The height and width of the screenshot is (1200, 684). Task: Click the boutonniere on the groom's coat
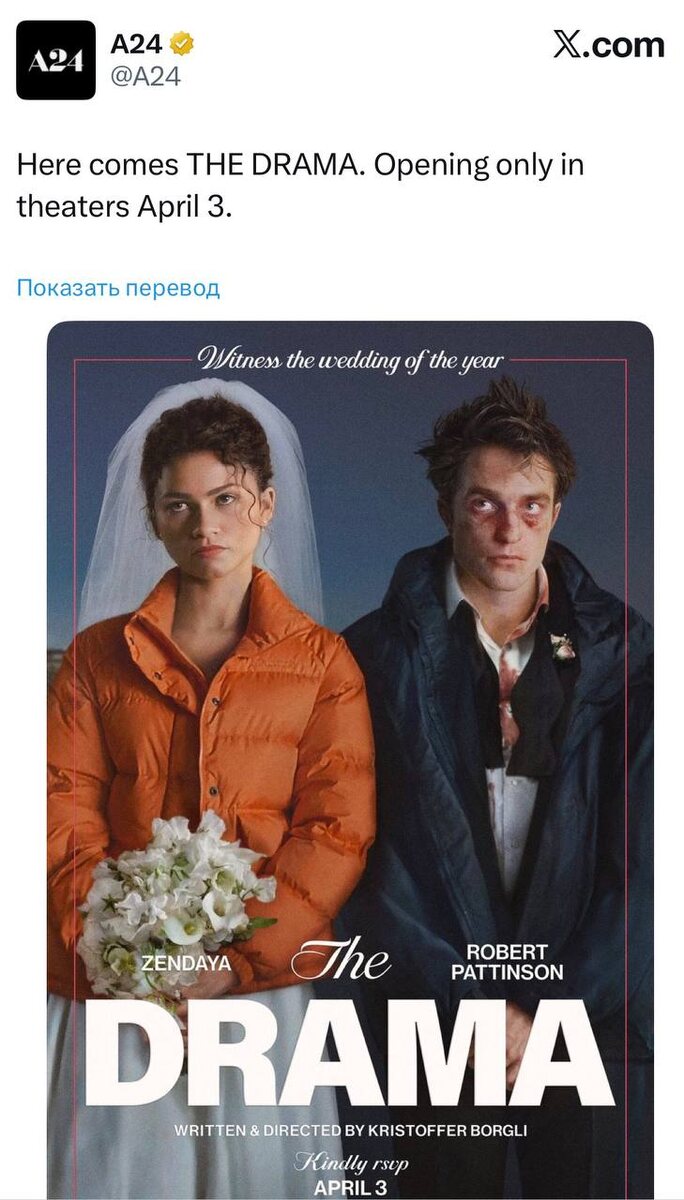(563, 646)
